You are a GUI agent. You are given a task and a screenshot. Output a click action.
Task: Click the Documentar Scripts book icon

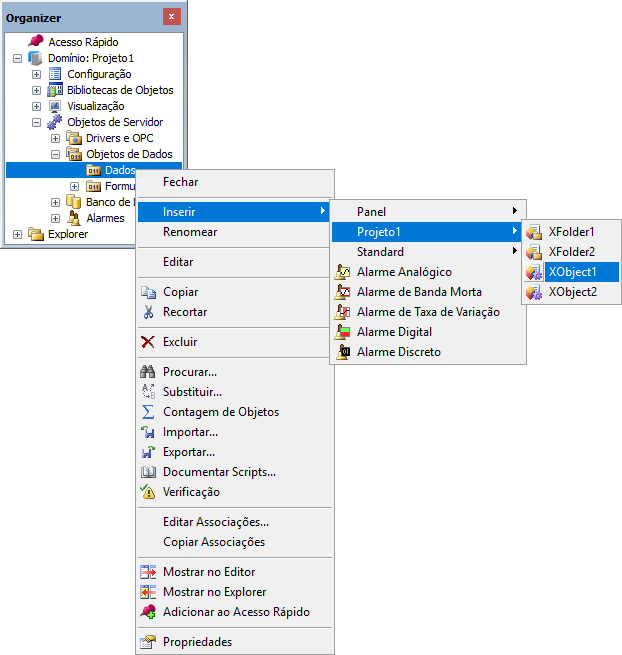click(x=148, y=472)
